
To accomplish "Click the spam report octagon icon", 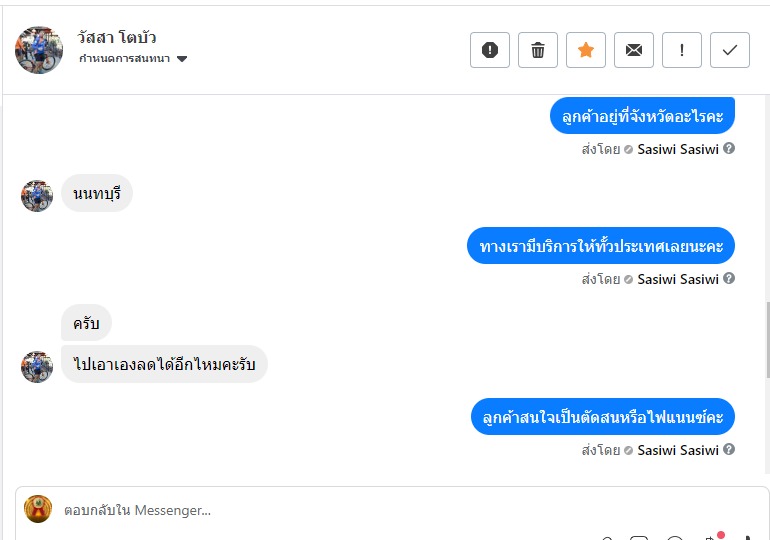I will (x=490, y=50).
